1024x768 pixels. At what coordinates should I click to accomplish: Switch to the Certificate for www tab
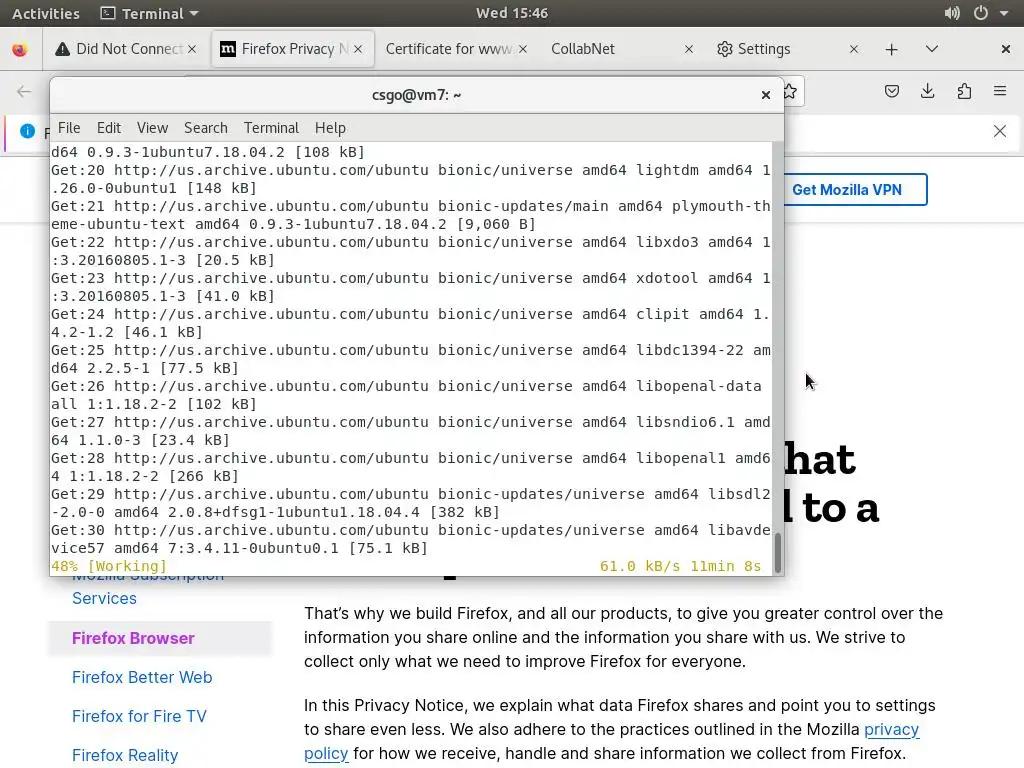coord(456,49)
